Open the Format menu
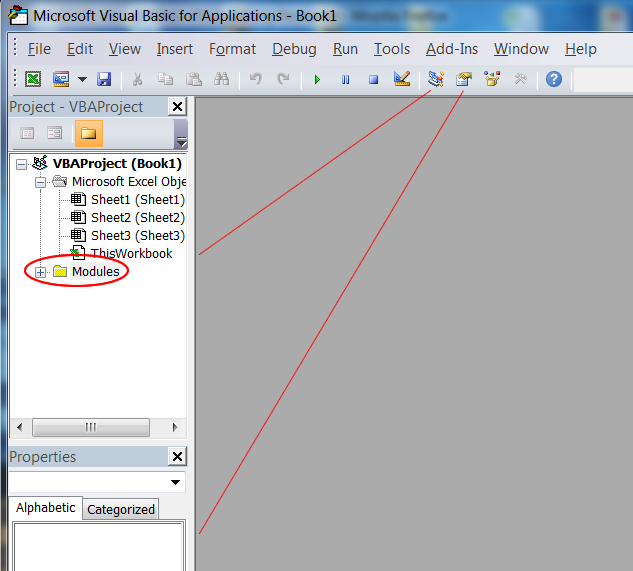 click(x=233, y=49)
